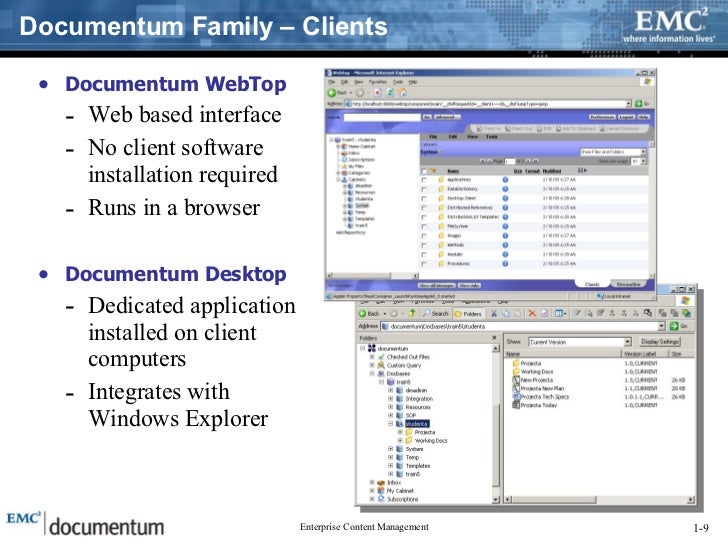Open WebTop's inner View menu
This screenshot has width=728, height=546.
[x=472, y=137]
